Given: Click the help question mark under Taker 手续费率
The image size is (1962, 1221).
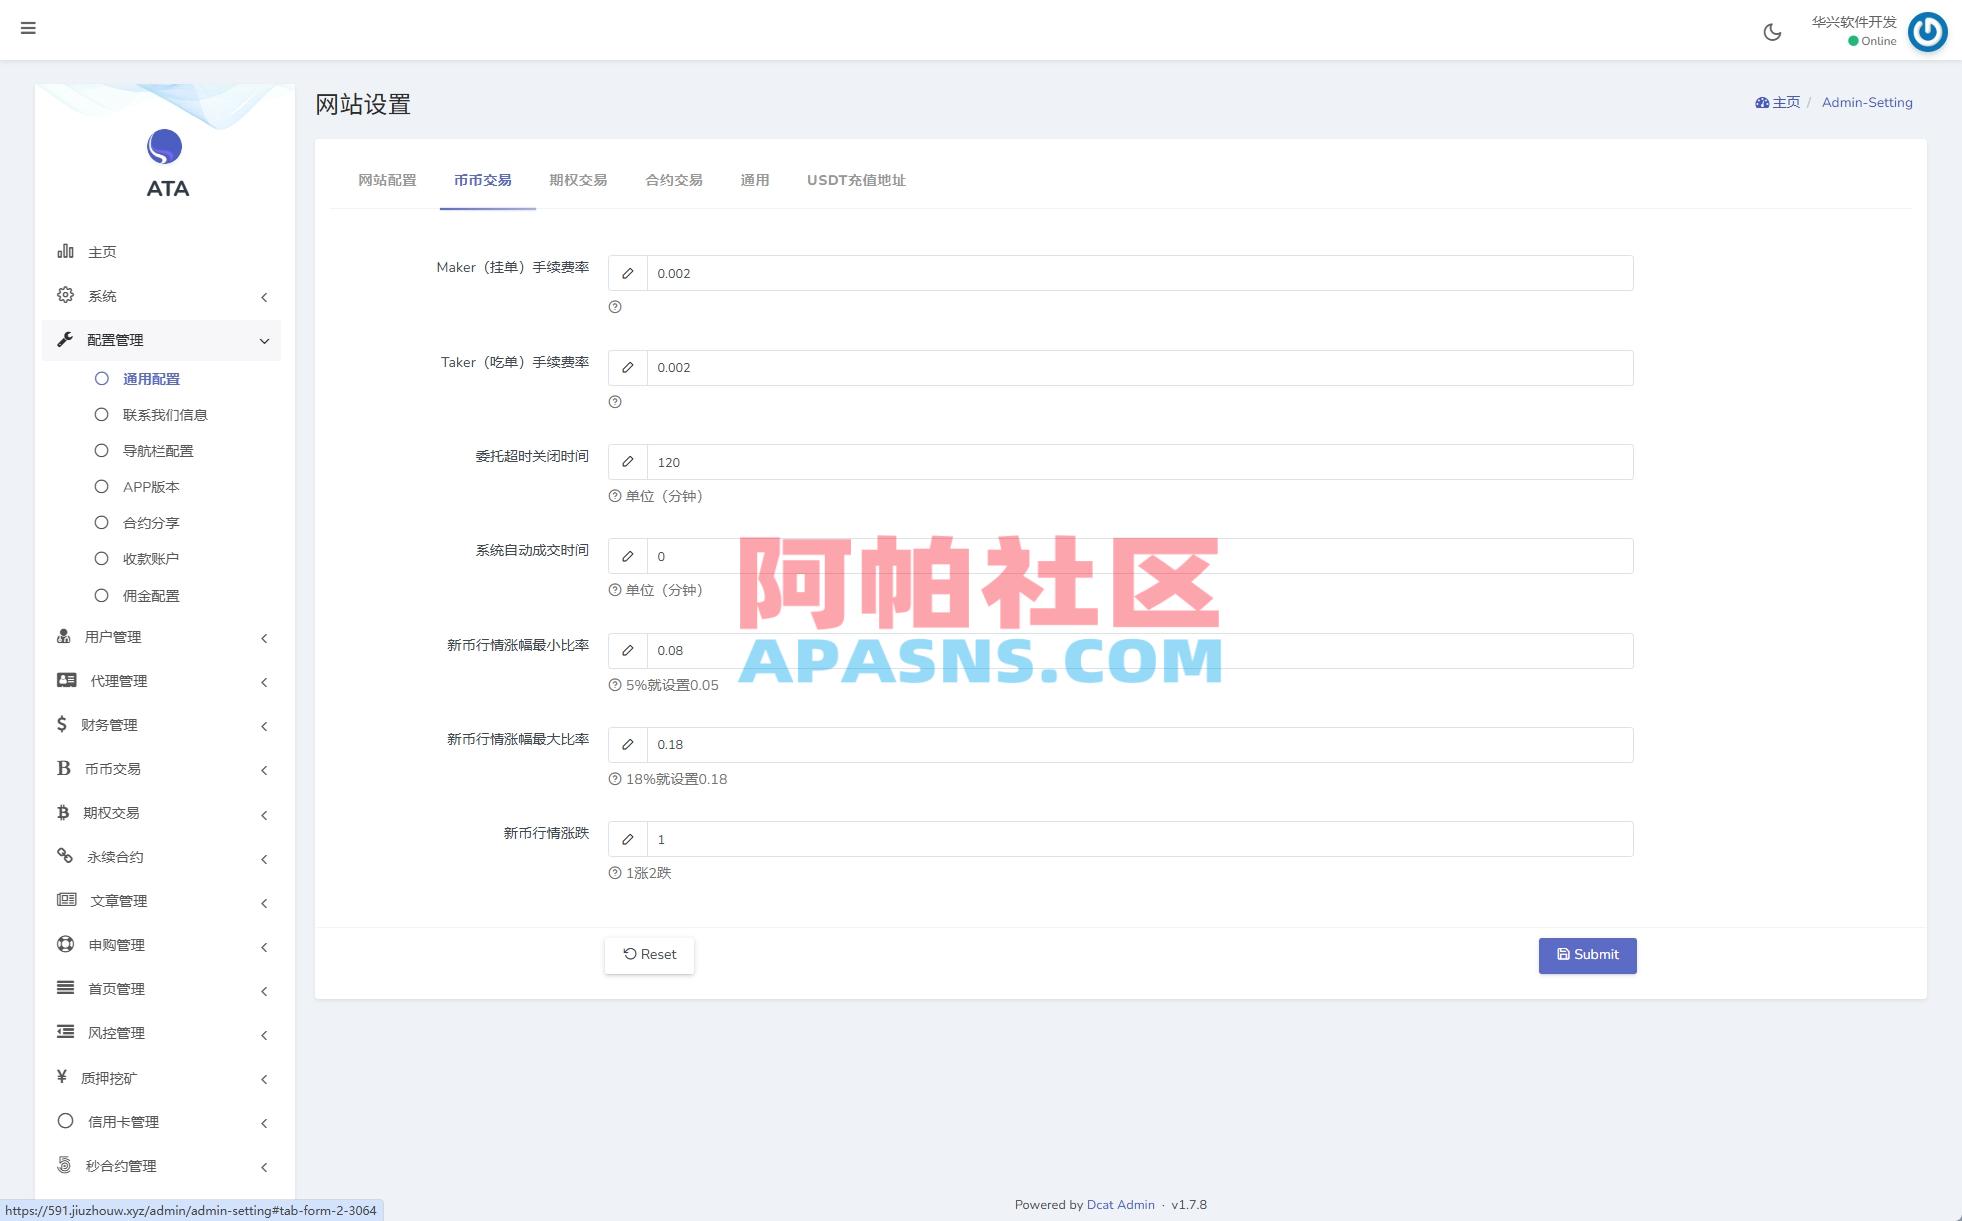Looking at the screenshot, I should [x=614, y=402].
